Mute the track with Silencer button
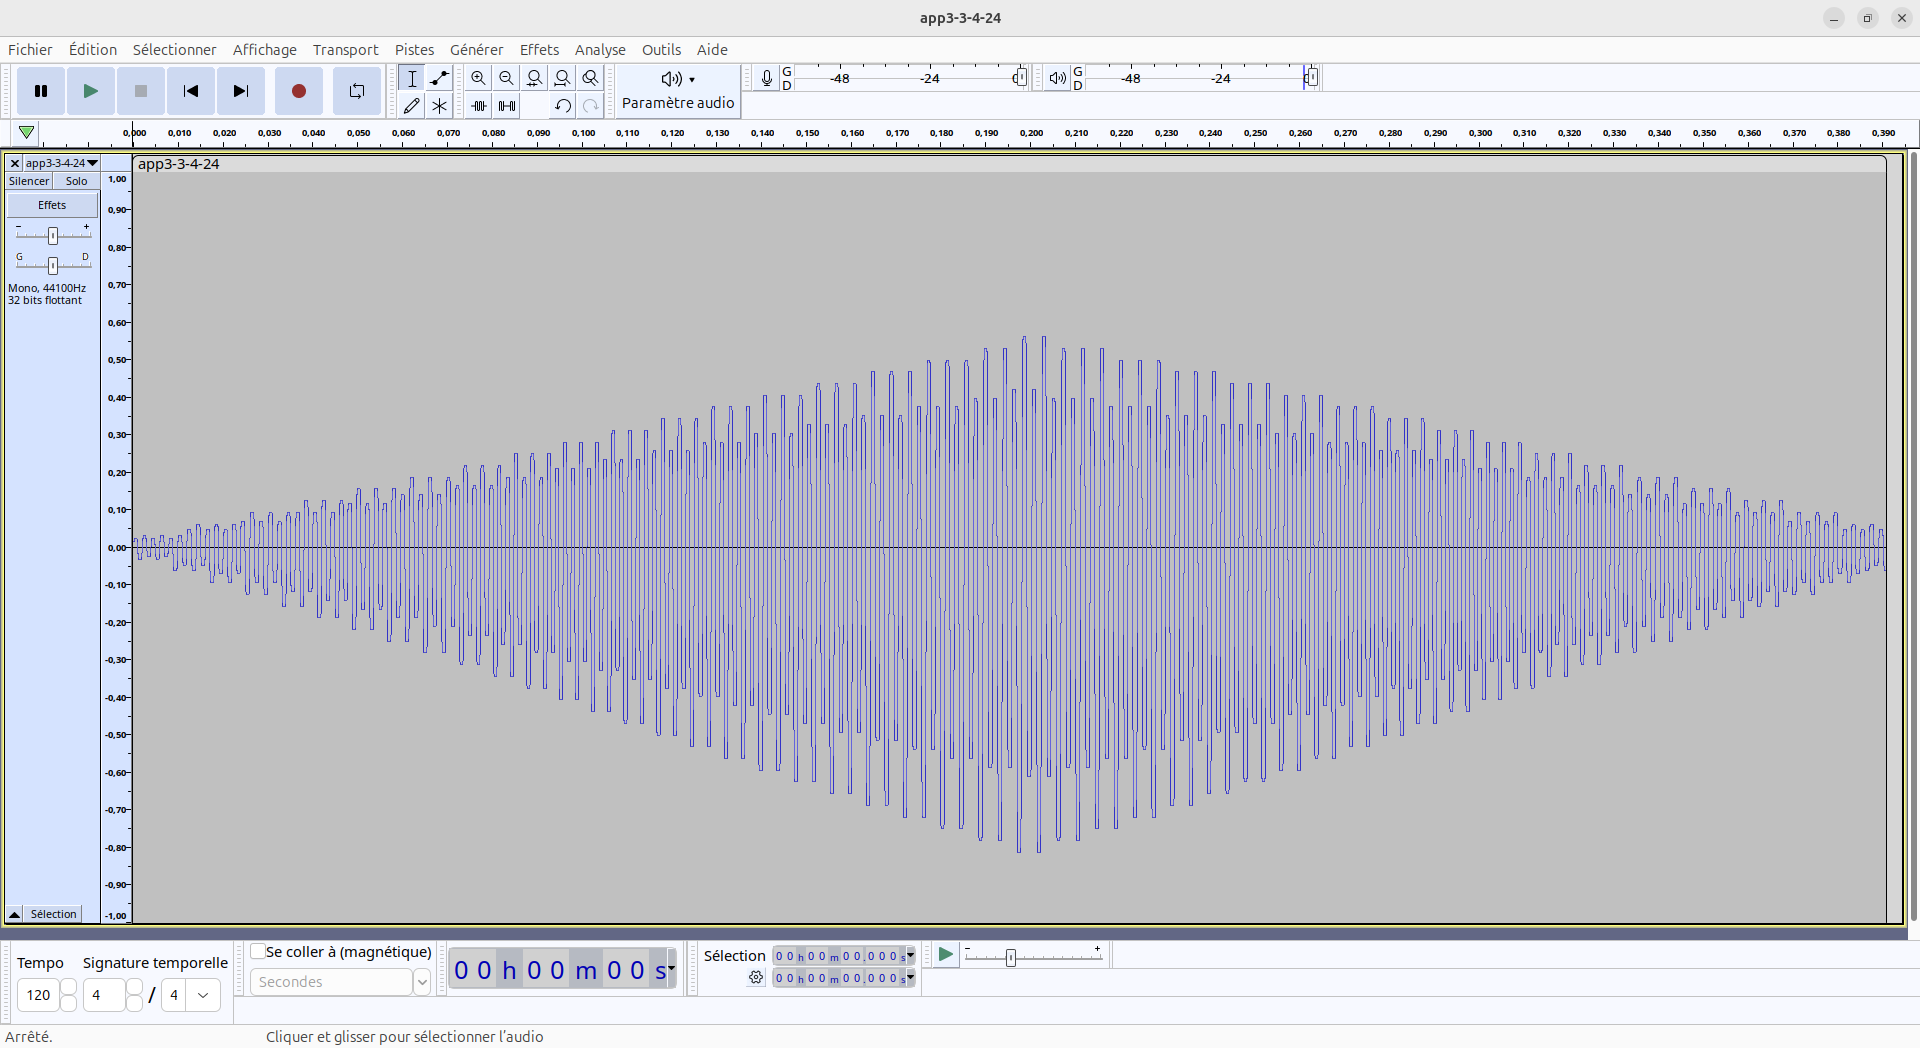Viewport: 1920px width, 1048px height. pyautogui.click(x=29, y=181)
